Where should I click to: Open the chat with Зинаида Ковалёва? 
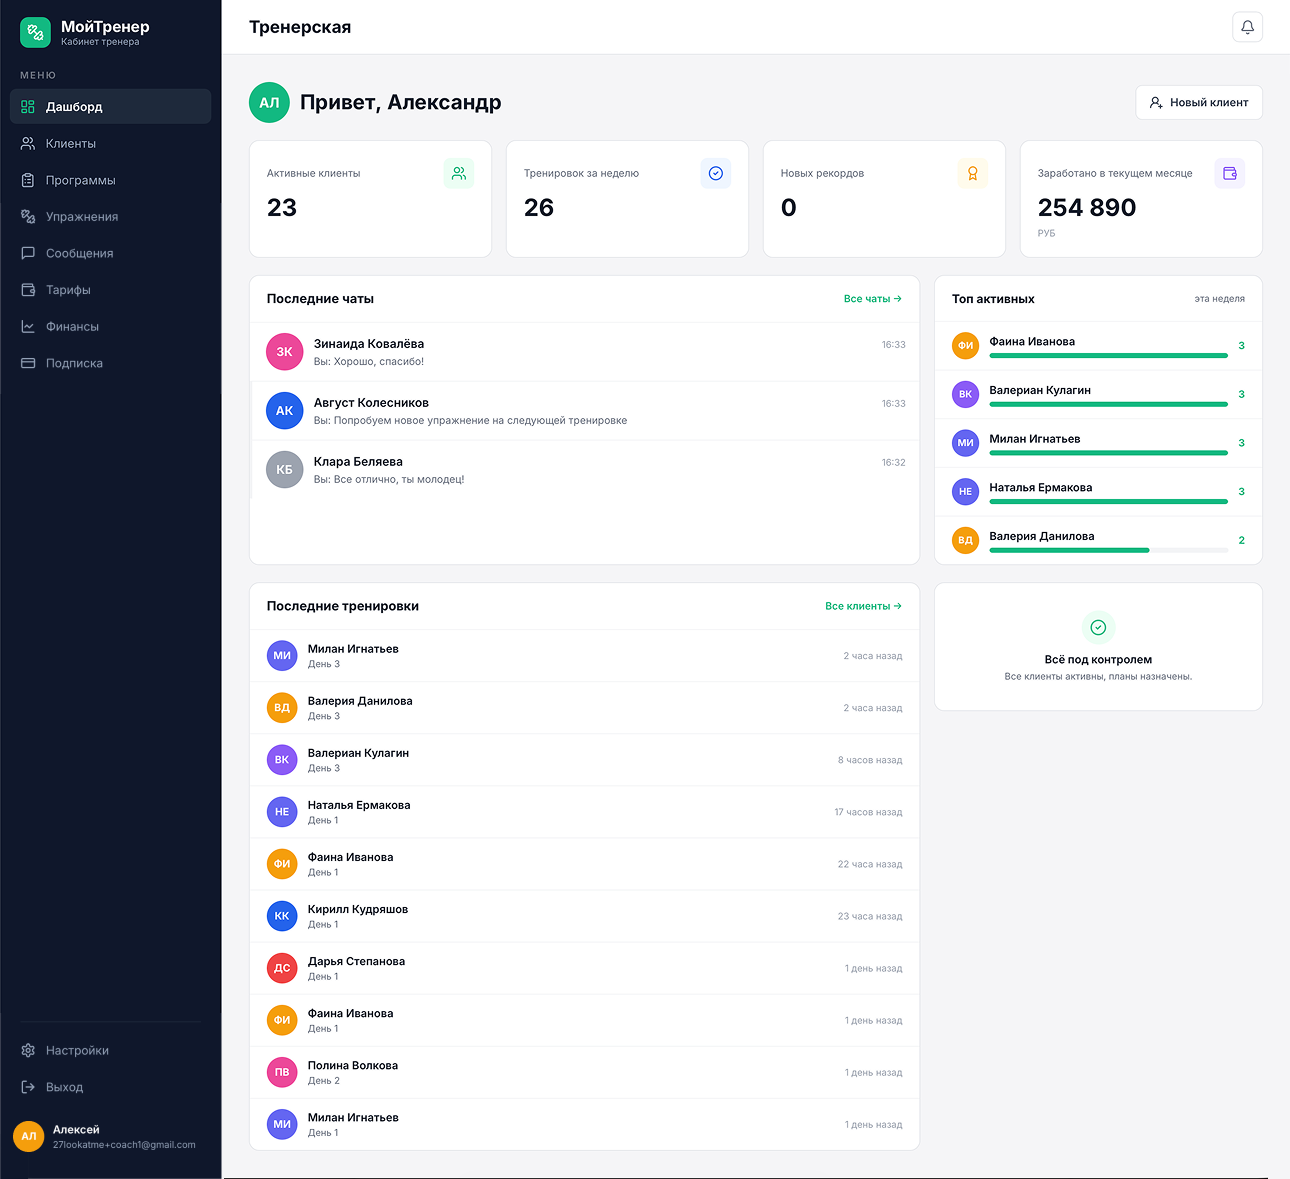click(x=584, y=352)
